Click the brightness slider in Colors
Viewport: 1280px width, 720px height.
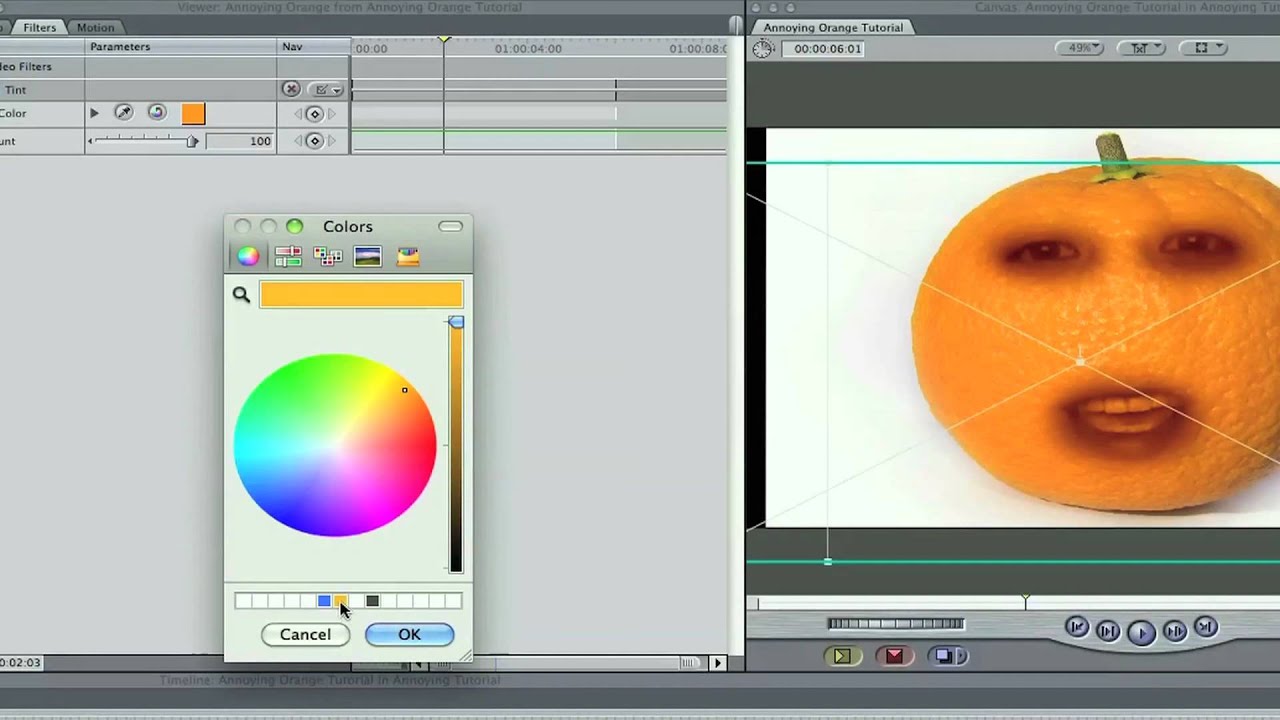tap(456, 446)
